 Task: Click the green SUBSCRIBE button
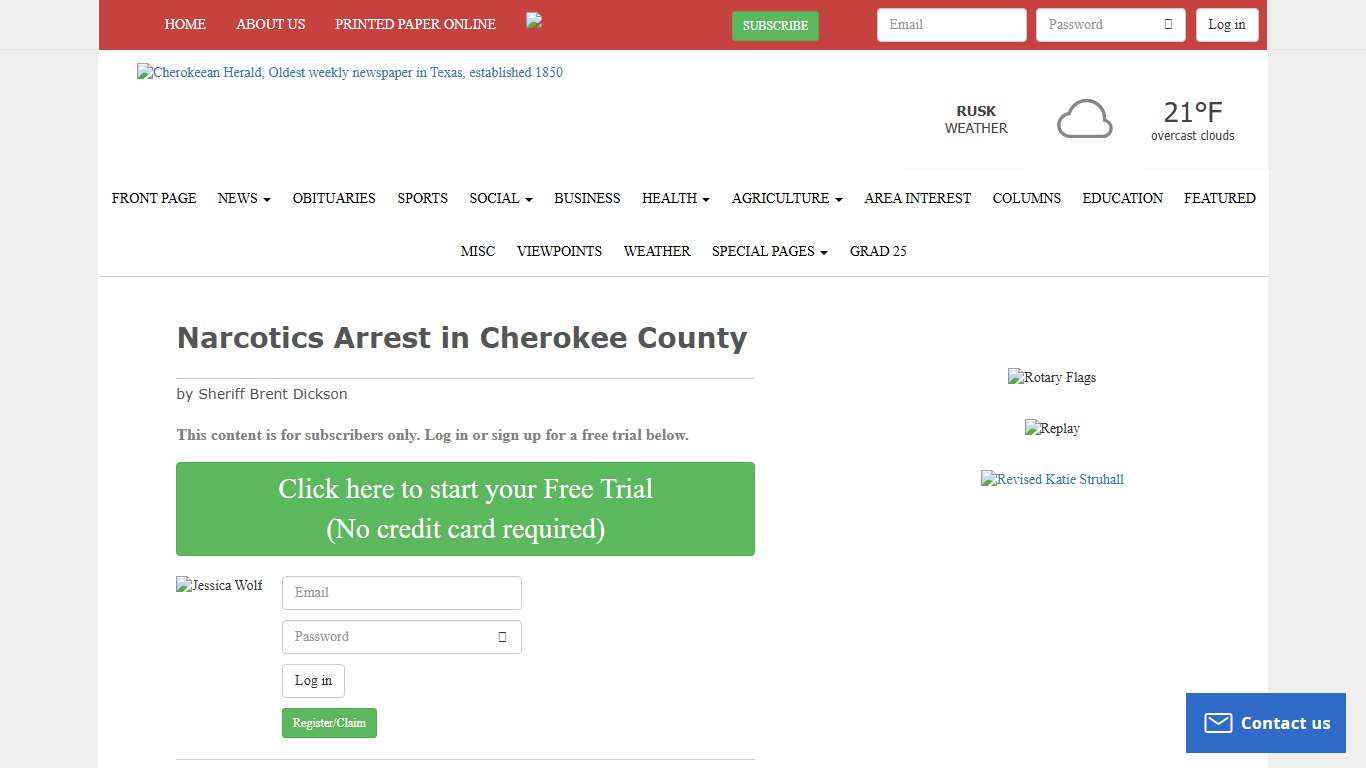775,26
